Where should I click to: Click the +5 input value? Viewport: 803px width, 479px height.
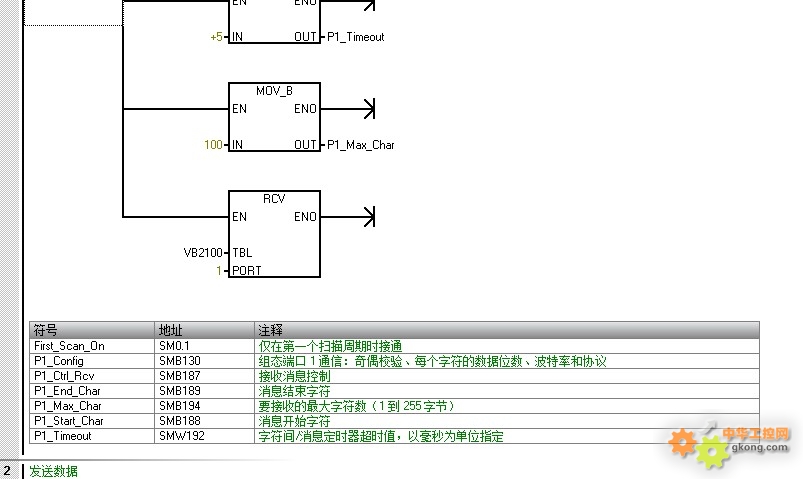pyautogui.click(x=216, y=37)
